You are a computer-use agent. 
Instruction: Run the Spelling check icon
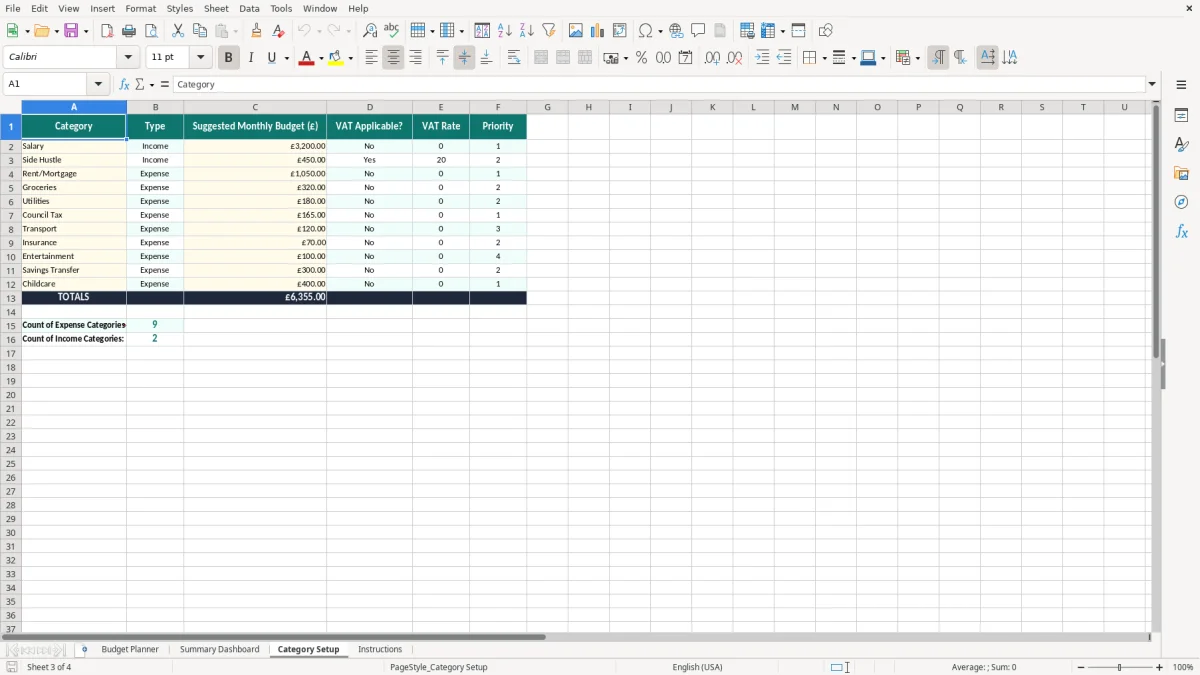click(392, 31)
